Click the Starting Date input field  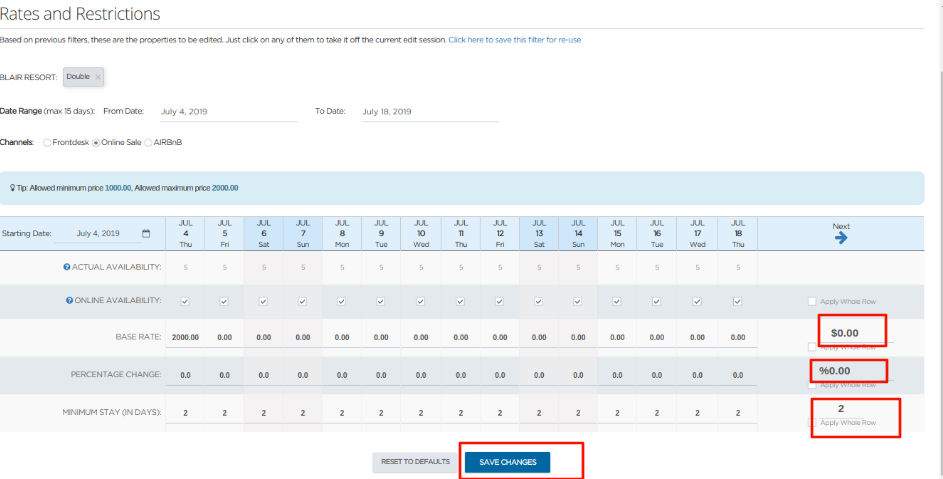pos(98,233)
